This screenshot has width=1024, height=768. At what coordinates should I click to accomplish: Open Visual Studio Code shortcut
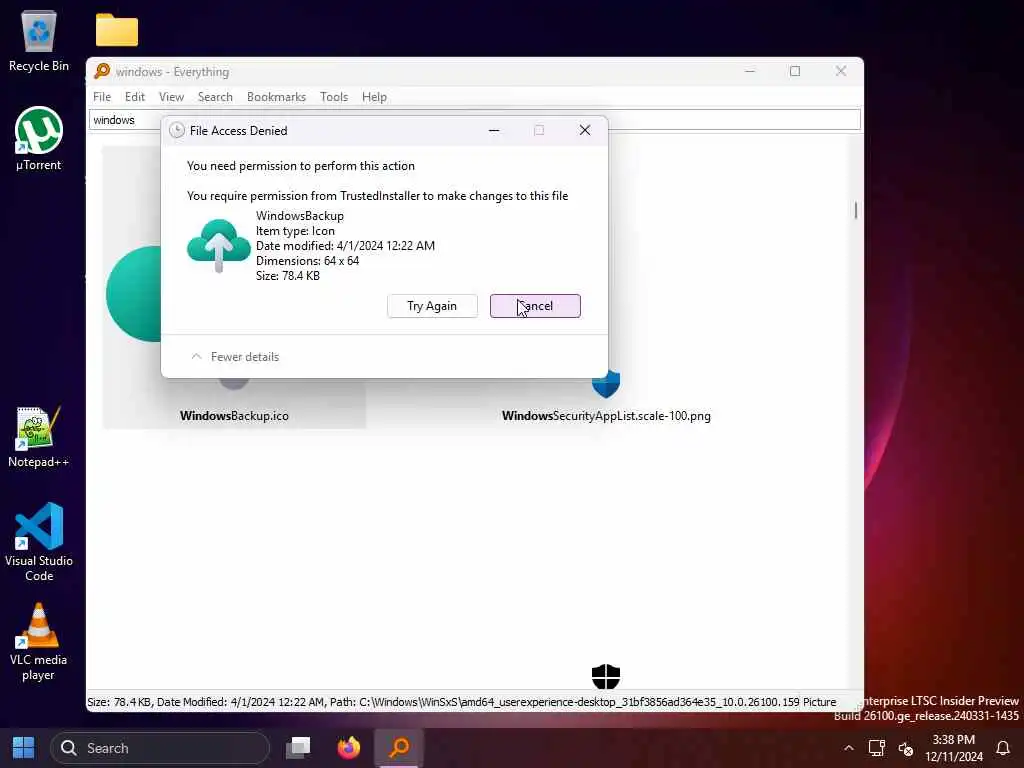39,541
